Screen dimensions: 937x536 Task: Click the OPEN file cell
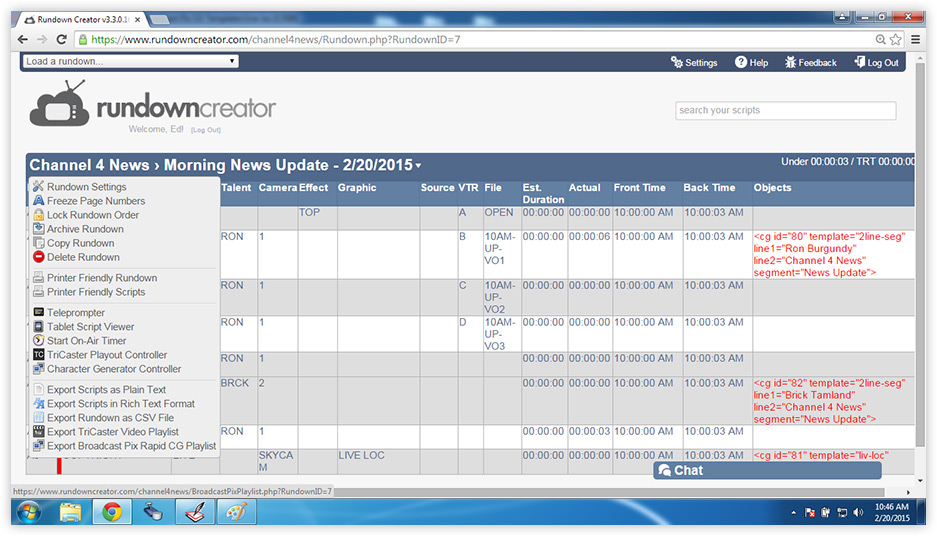502,219
